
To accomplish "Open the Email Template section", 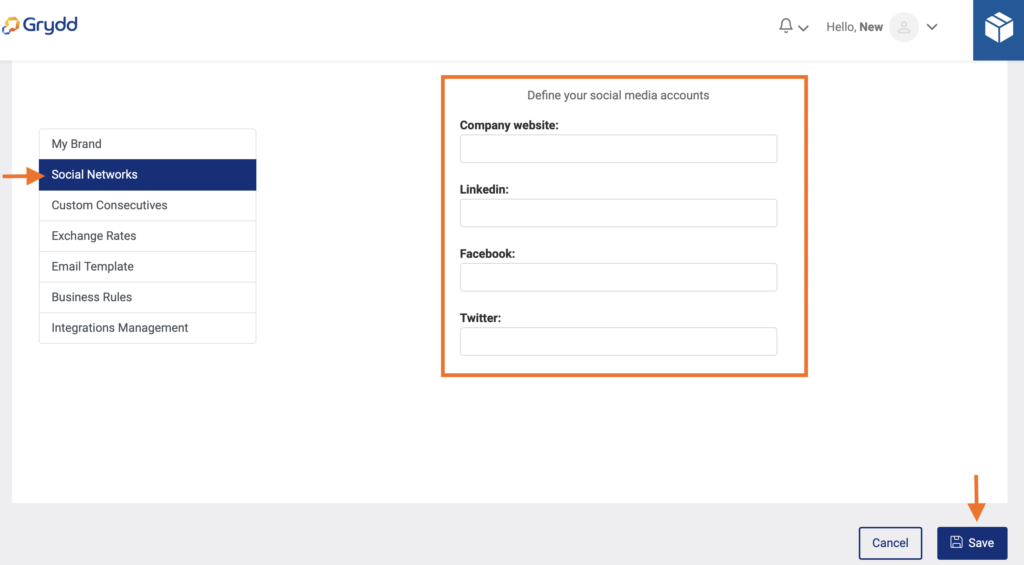I will [148, 267].
